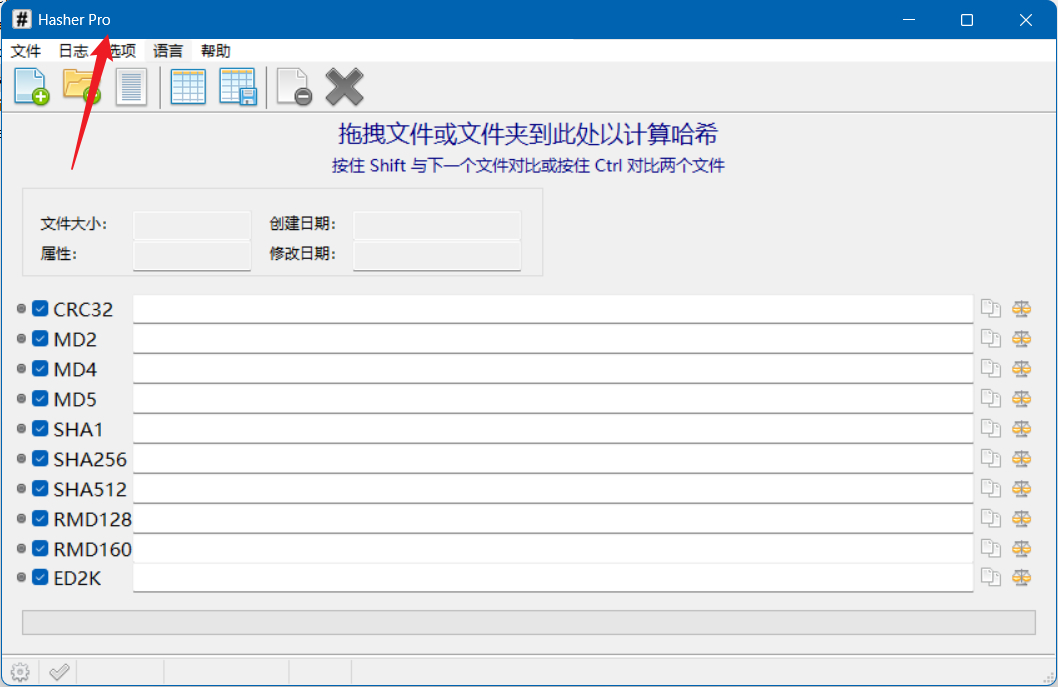Viewport: 1058px width, 687px height.
Task: Click the gray dot beside CRC32
Action: click(x=21, y=308)
